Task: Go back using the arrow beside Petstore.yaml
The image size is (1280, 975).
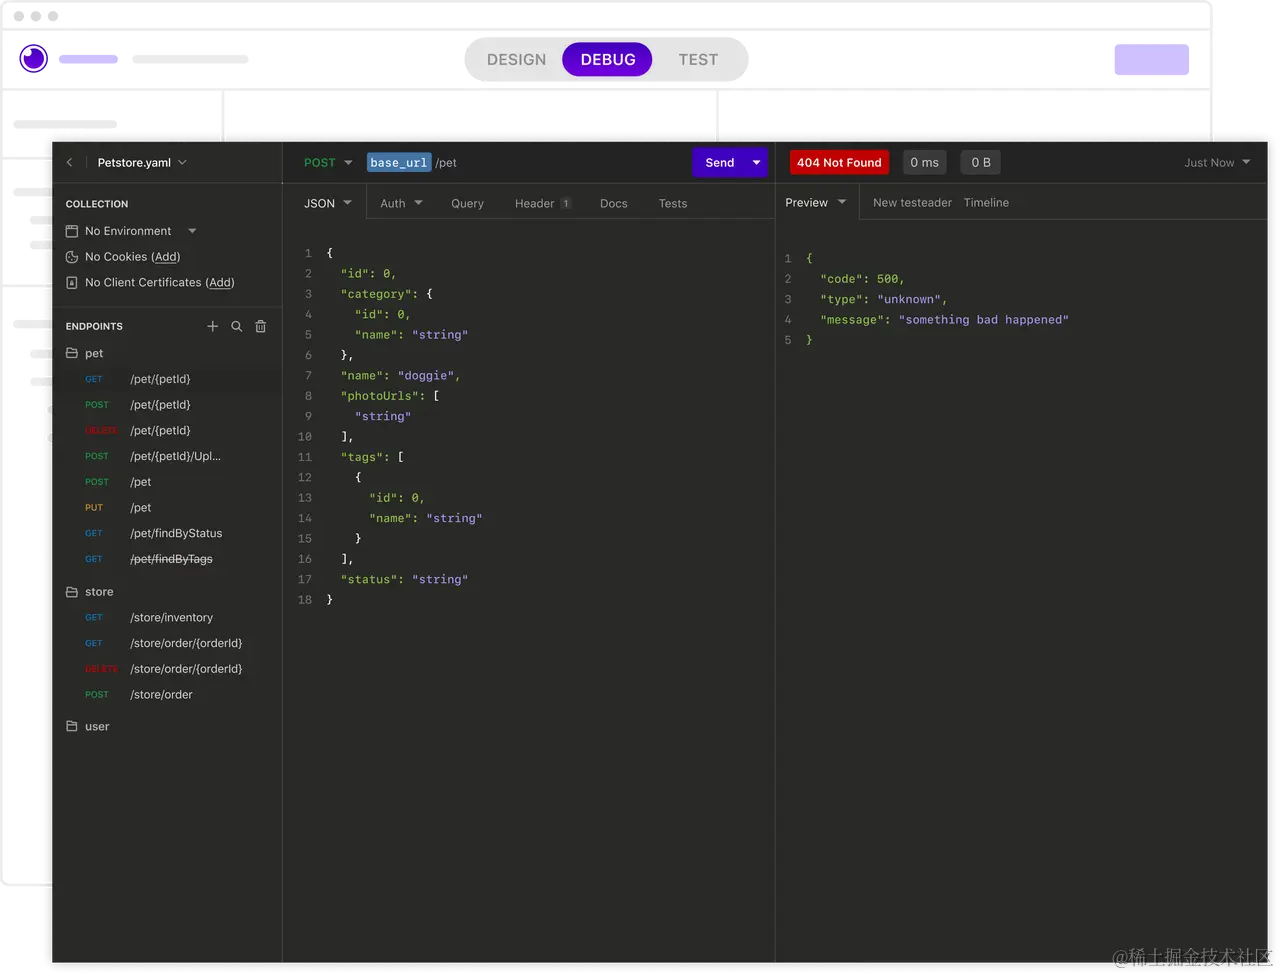Action: [69, 162]
